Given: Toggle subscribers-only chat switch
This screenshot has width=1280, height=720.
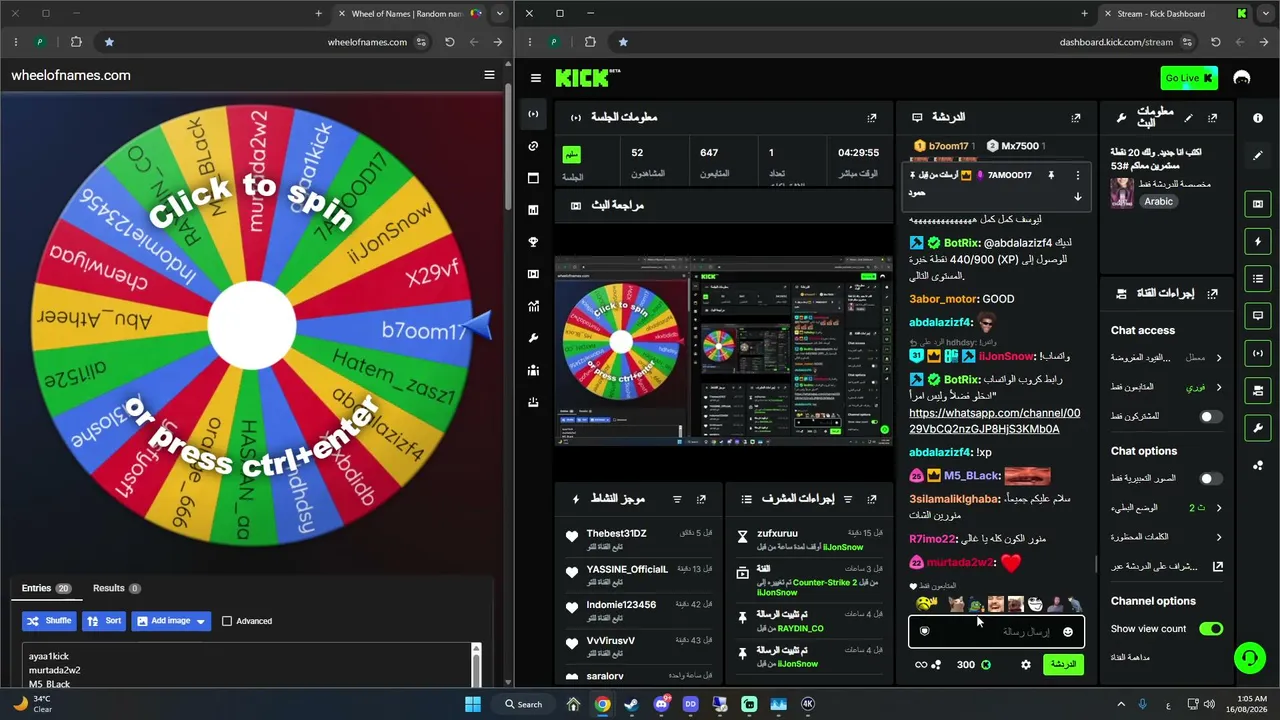Looking at the screenshot, I should pyautogui.click(x=1211, y=416).
